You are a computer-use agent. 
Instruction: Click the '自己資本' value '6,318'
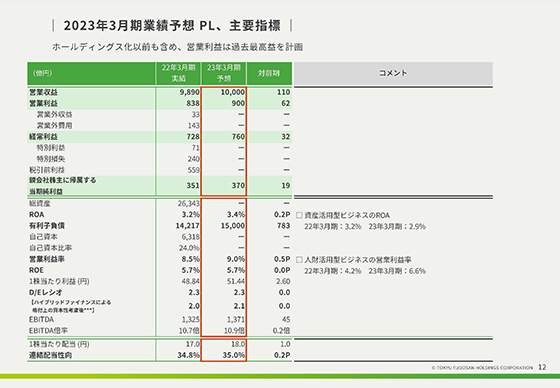190,237
